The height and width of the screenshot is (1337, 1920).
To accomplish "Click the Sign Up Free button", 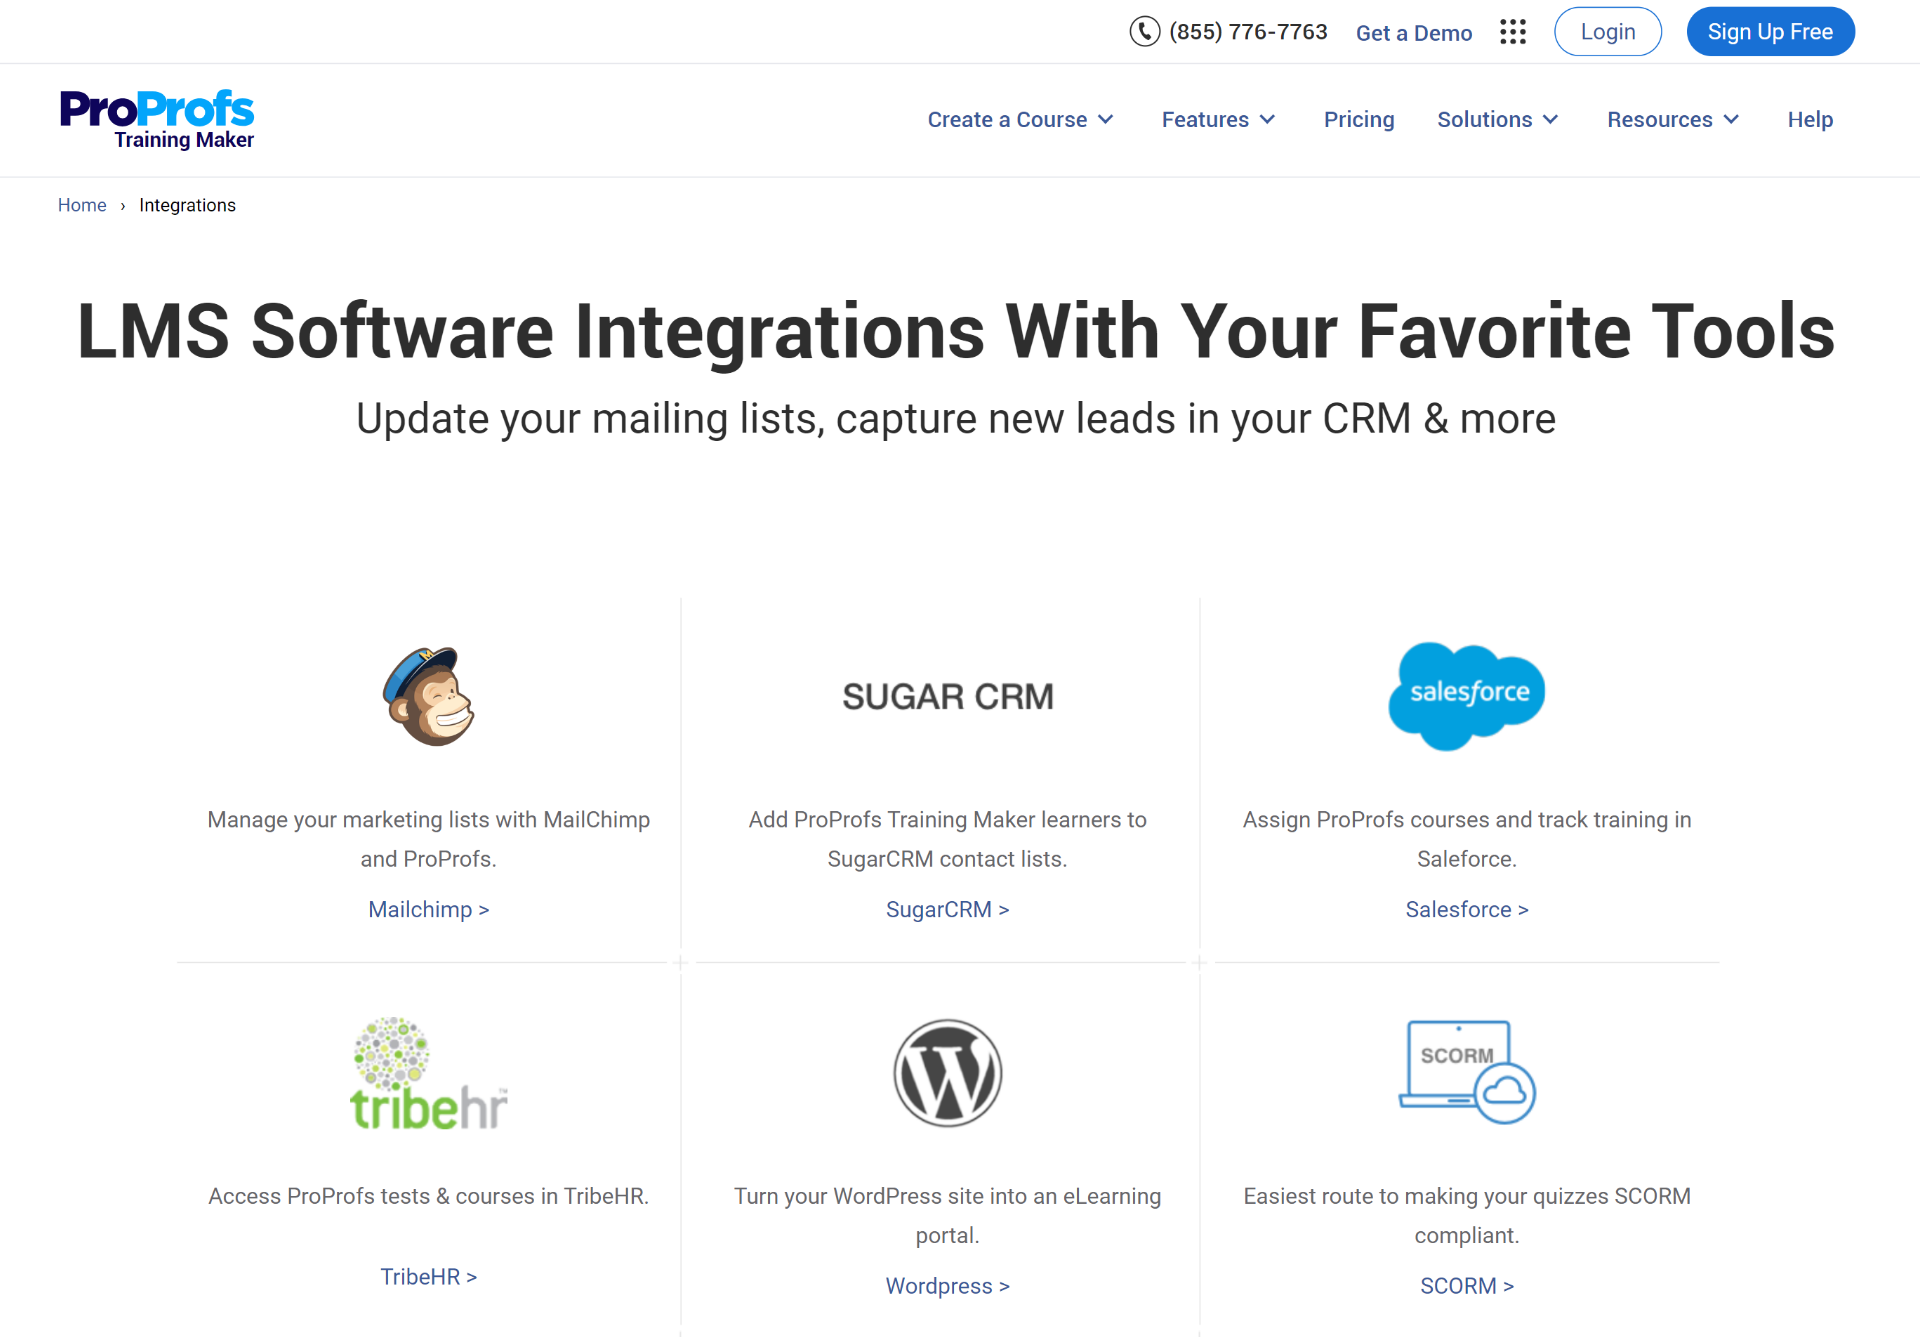I will pyautogui.click(x=1770, y=31).
